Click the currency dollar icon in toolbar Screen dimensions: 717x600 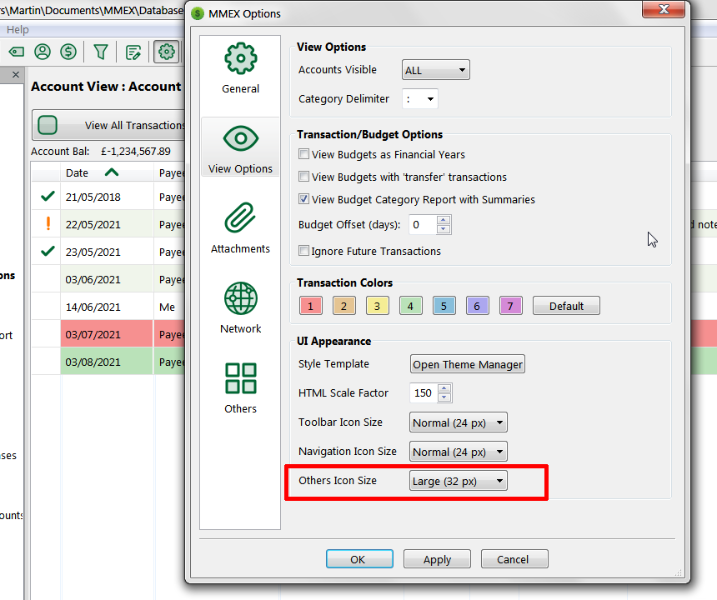(69, 52)
